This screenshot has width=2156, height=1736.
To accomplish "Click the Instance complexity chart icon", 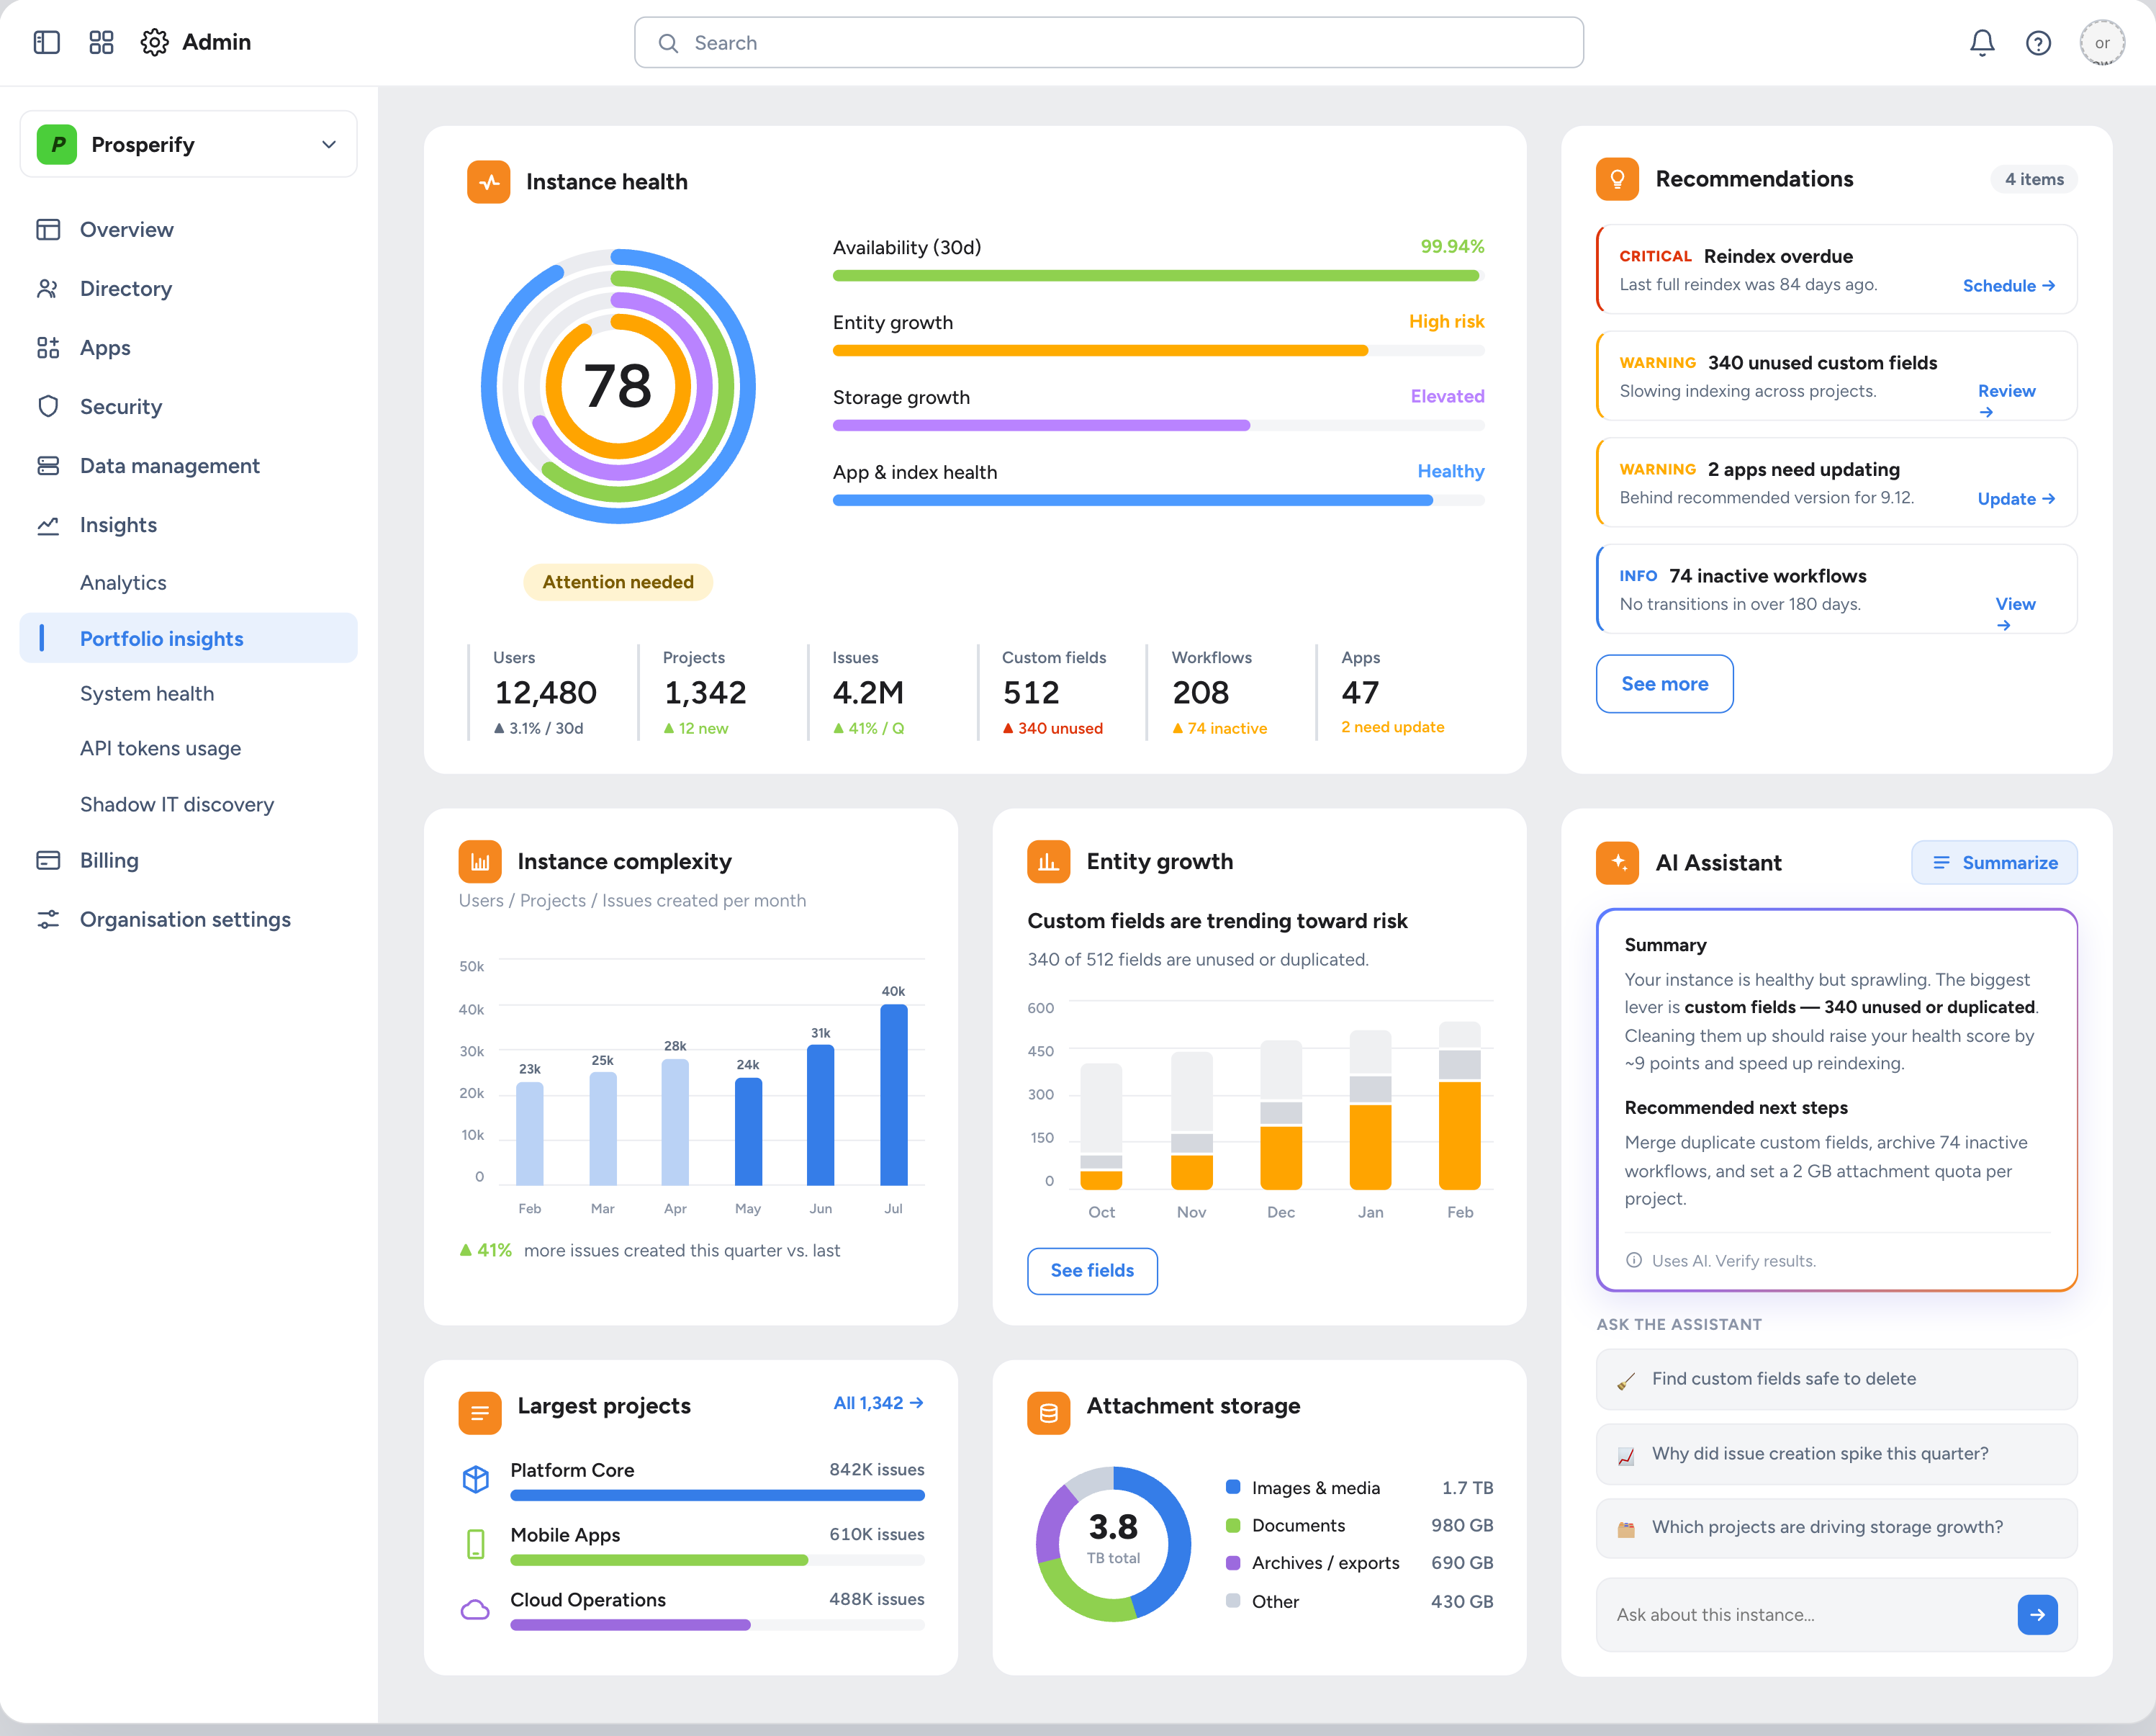I will (480, 861).
